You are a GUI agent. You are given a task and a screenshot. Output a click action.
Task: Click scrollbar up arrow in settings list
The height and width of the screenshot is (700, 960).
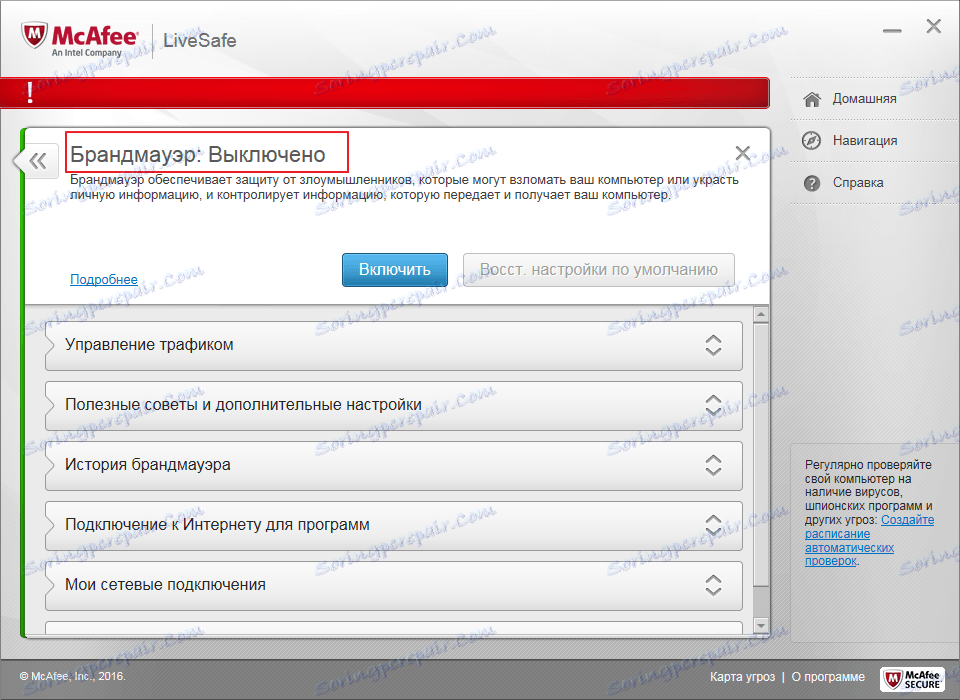tap(761, 315)
